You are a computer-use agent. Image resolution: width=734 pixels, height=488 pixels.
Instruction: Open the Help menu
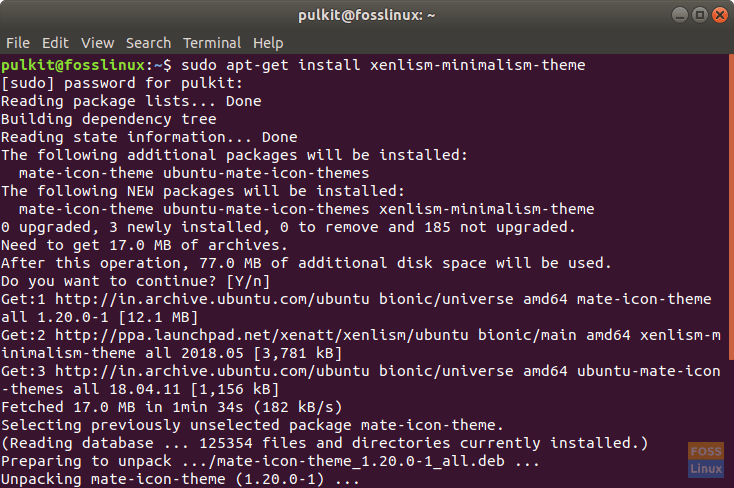268,43
